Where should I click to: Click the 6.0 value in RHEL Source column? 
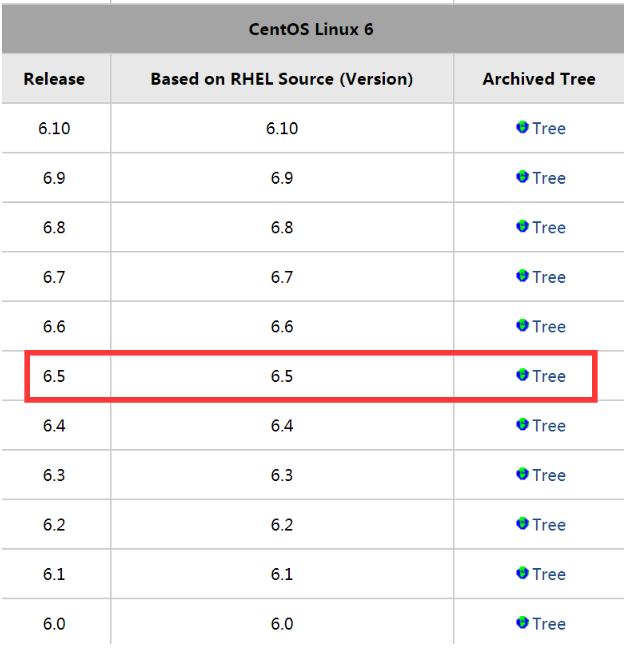coord(282,624)
